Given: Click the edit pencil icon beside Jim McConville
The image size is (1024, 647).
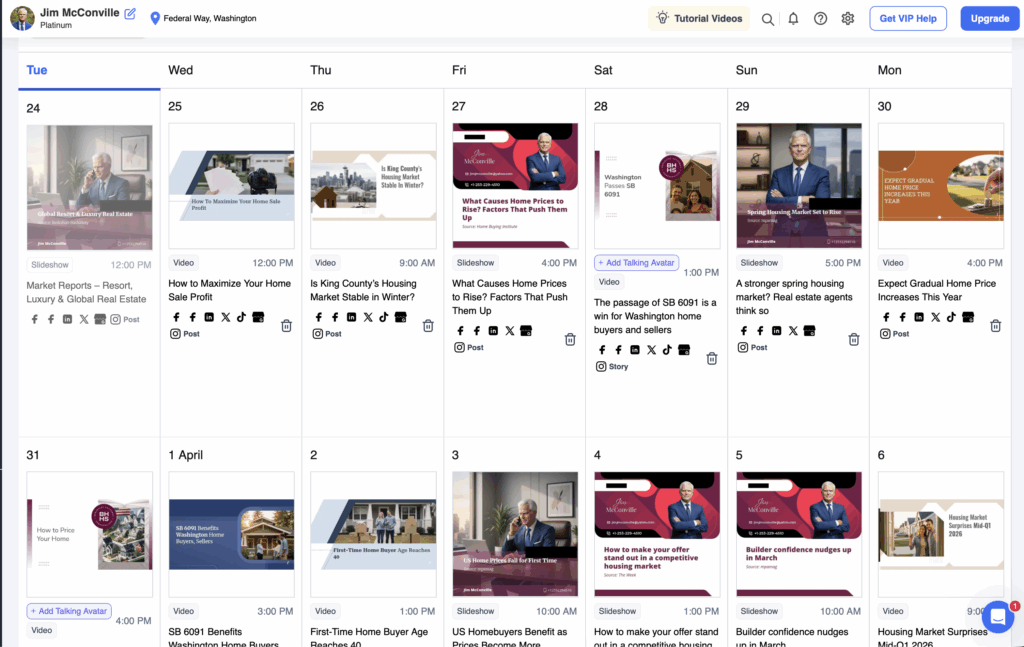Looking at the screenshot, I should 130,13.
